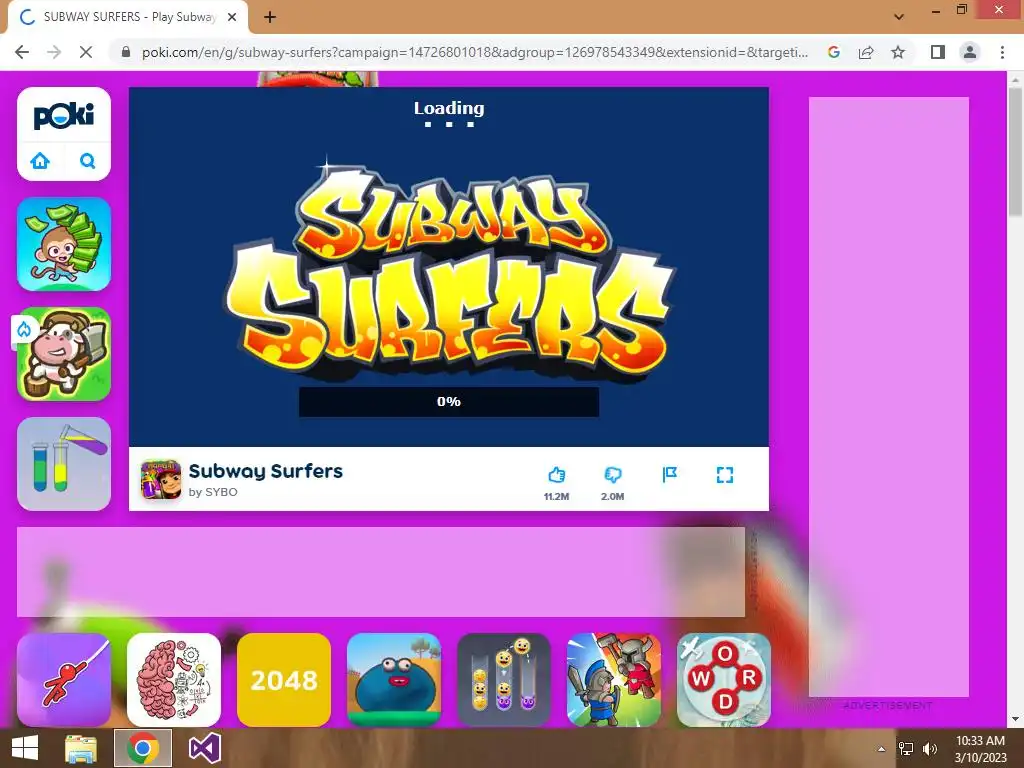The image size is (1024, 768).
Task: Click the site security lock icon
Action: pos(126,52)
